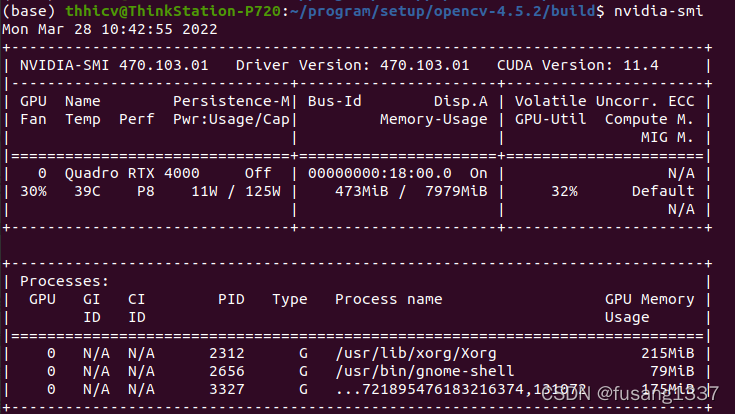The image size is (735, 414).
Task: Click the 'Persistence-M' column header
Action: pos(232,101)
